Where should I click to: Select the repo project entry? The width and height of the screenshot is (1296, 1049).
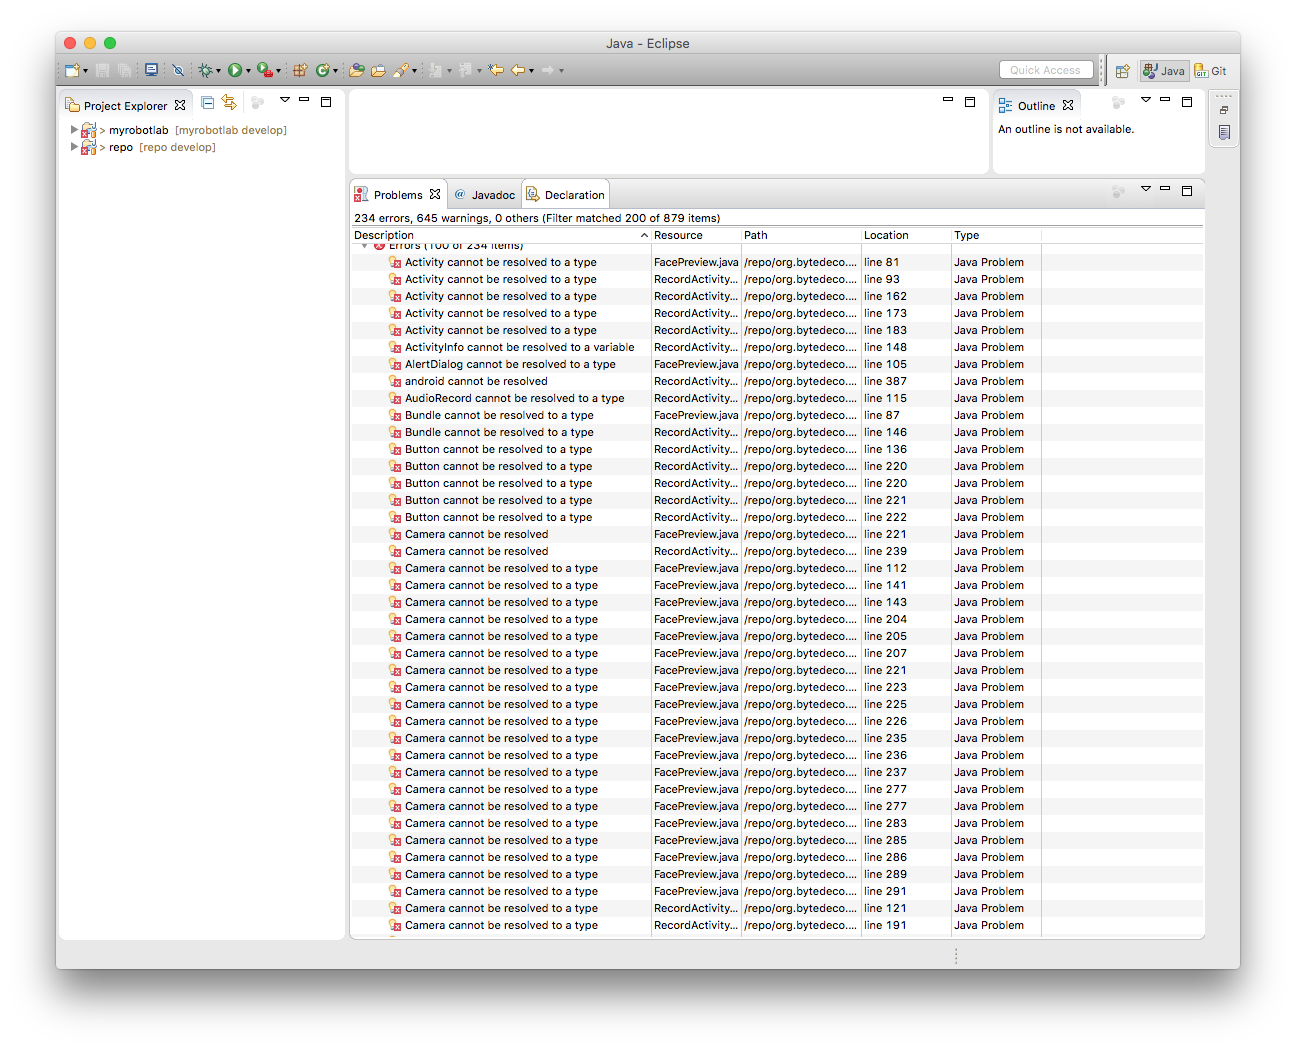pyautogui.click(x=149, y=147)
